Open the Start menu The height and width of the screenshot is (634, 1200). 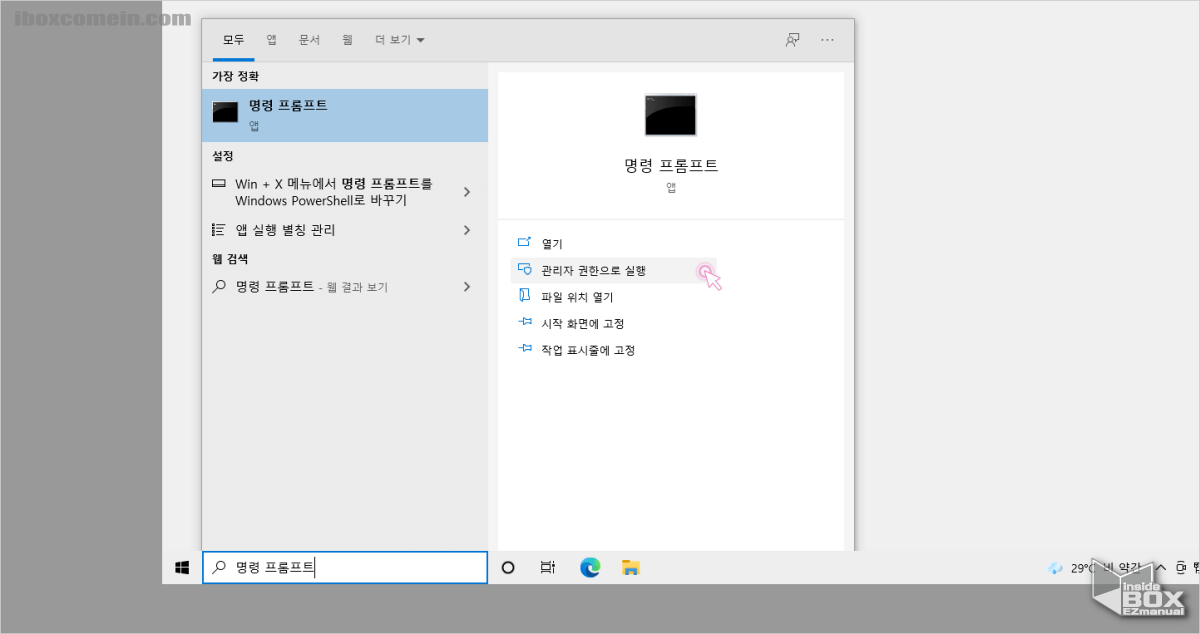point(181,567)
